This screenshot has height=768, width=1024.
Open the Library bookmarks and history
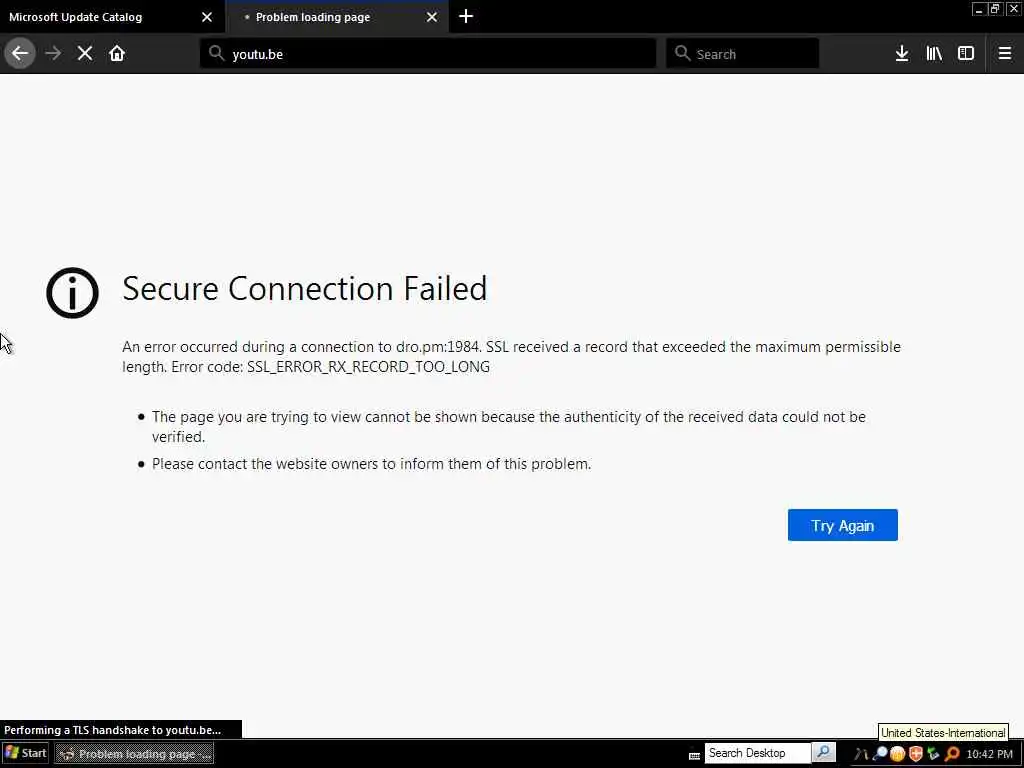pos(934,53)
